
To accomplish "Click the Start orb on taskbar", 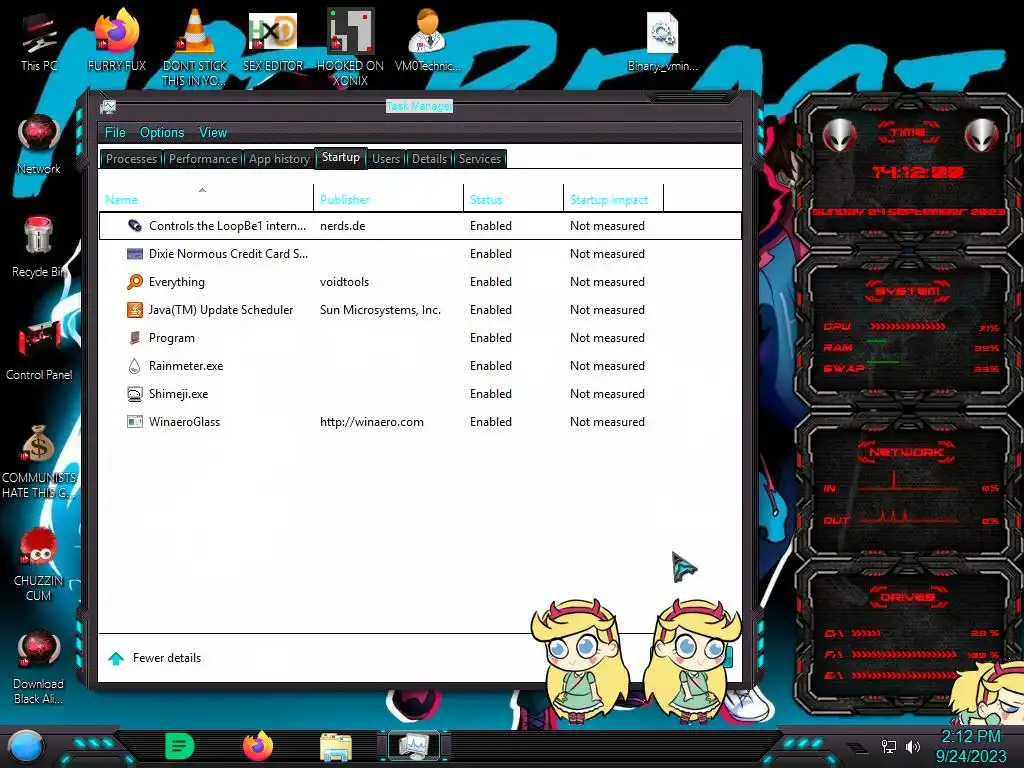I will point(26,747).
